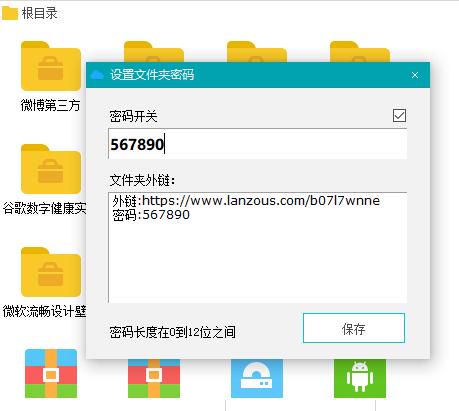Close the 设置文件夹密码 dialog
Image resolution: width=459 pixels, height=411 pixels.
(415, 75)
